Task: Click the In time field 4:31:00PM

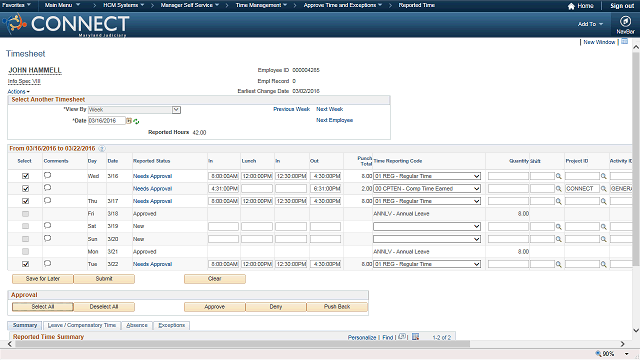Action: (x=223, y=189)
